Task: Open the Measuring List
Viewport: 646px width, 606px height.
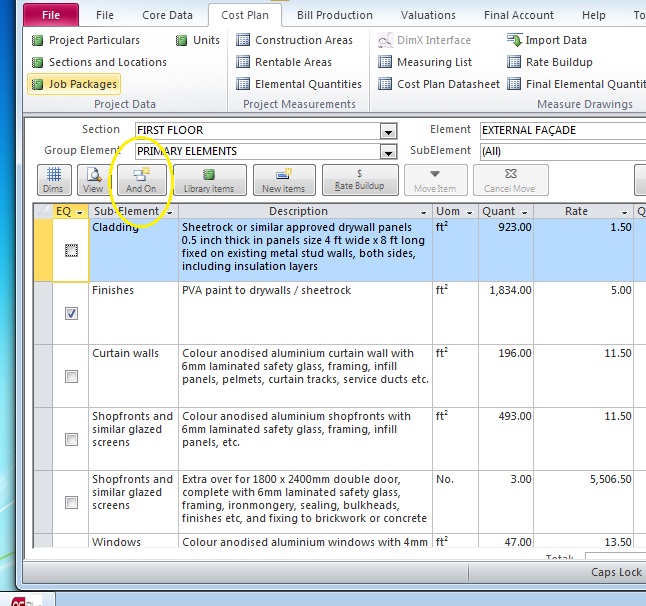Action: tap(425, 62)
